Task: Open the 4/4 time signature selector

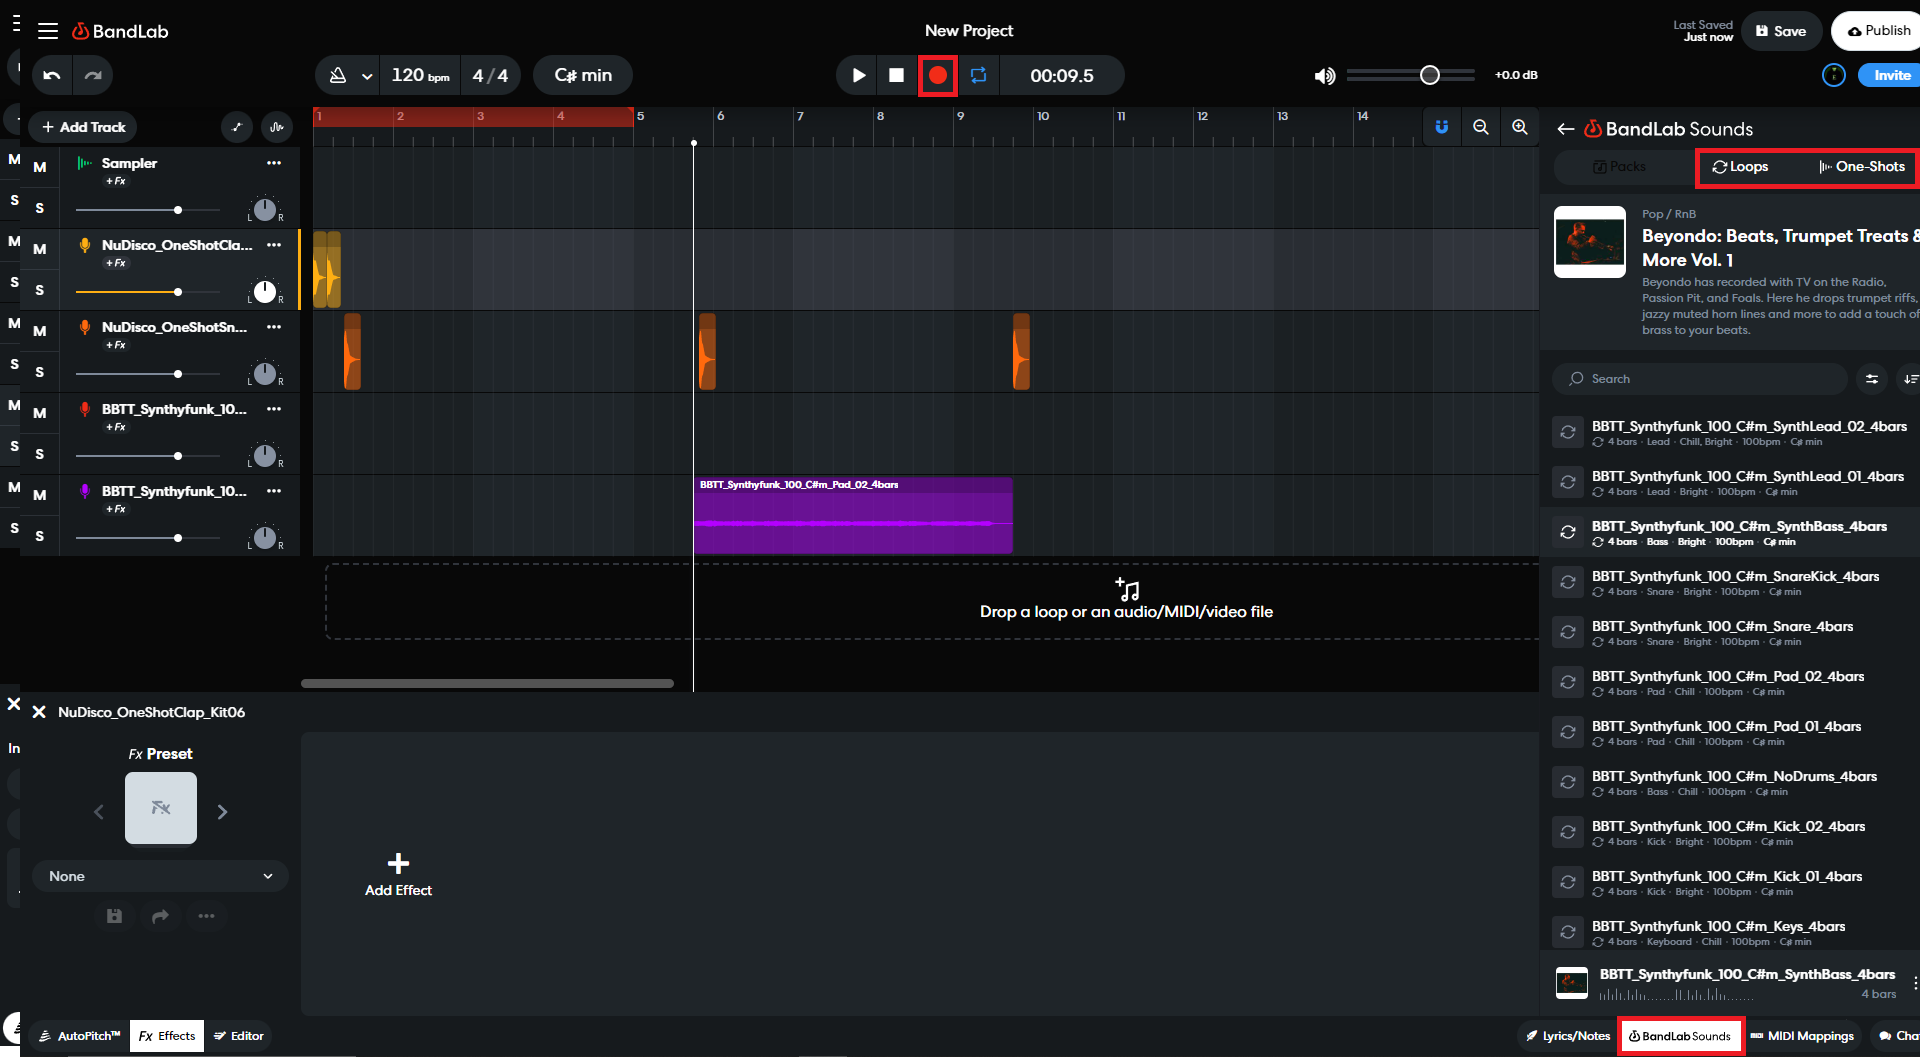Action: 490,75
